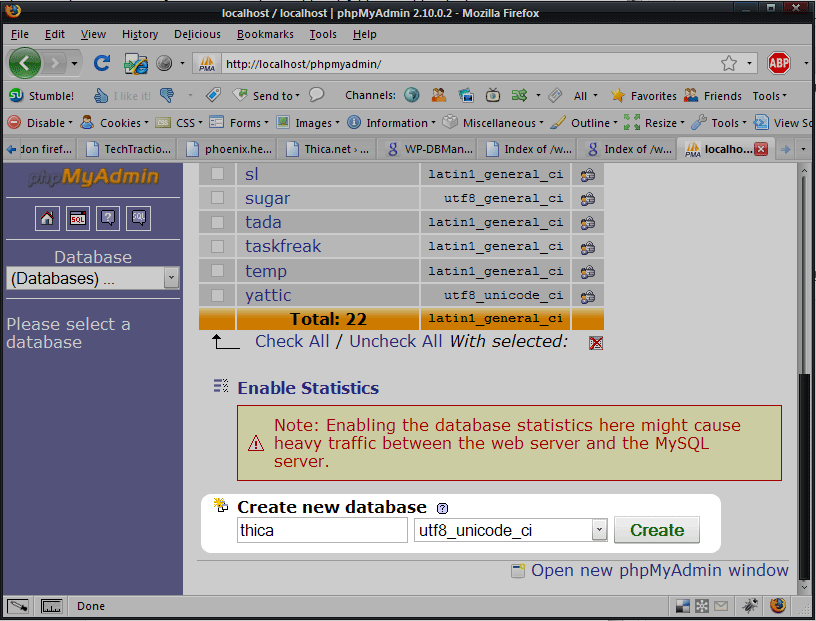816x621 pixels.
Task: Open the utf8_unicode_ci collation dropdown
Action: (x=511, y=530)
